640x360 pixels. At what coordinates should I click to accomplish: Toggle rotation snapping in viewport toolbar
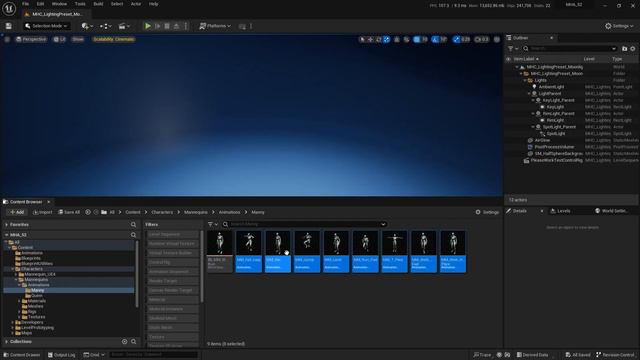(x=435, y=40)
